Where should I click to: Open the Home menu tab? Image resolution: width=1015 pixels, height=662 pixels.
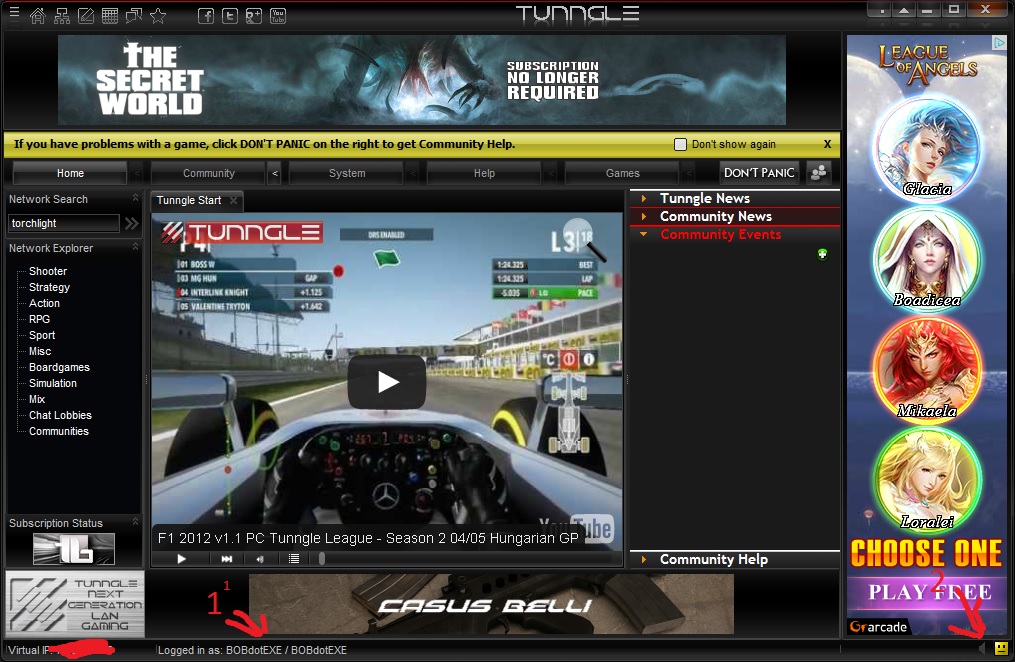(70, 173)
